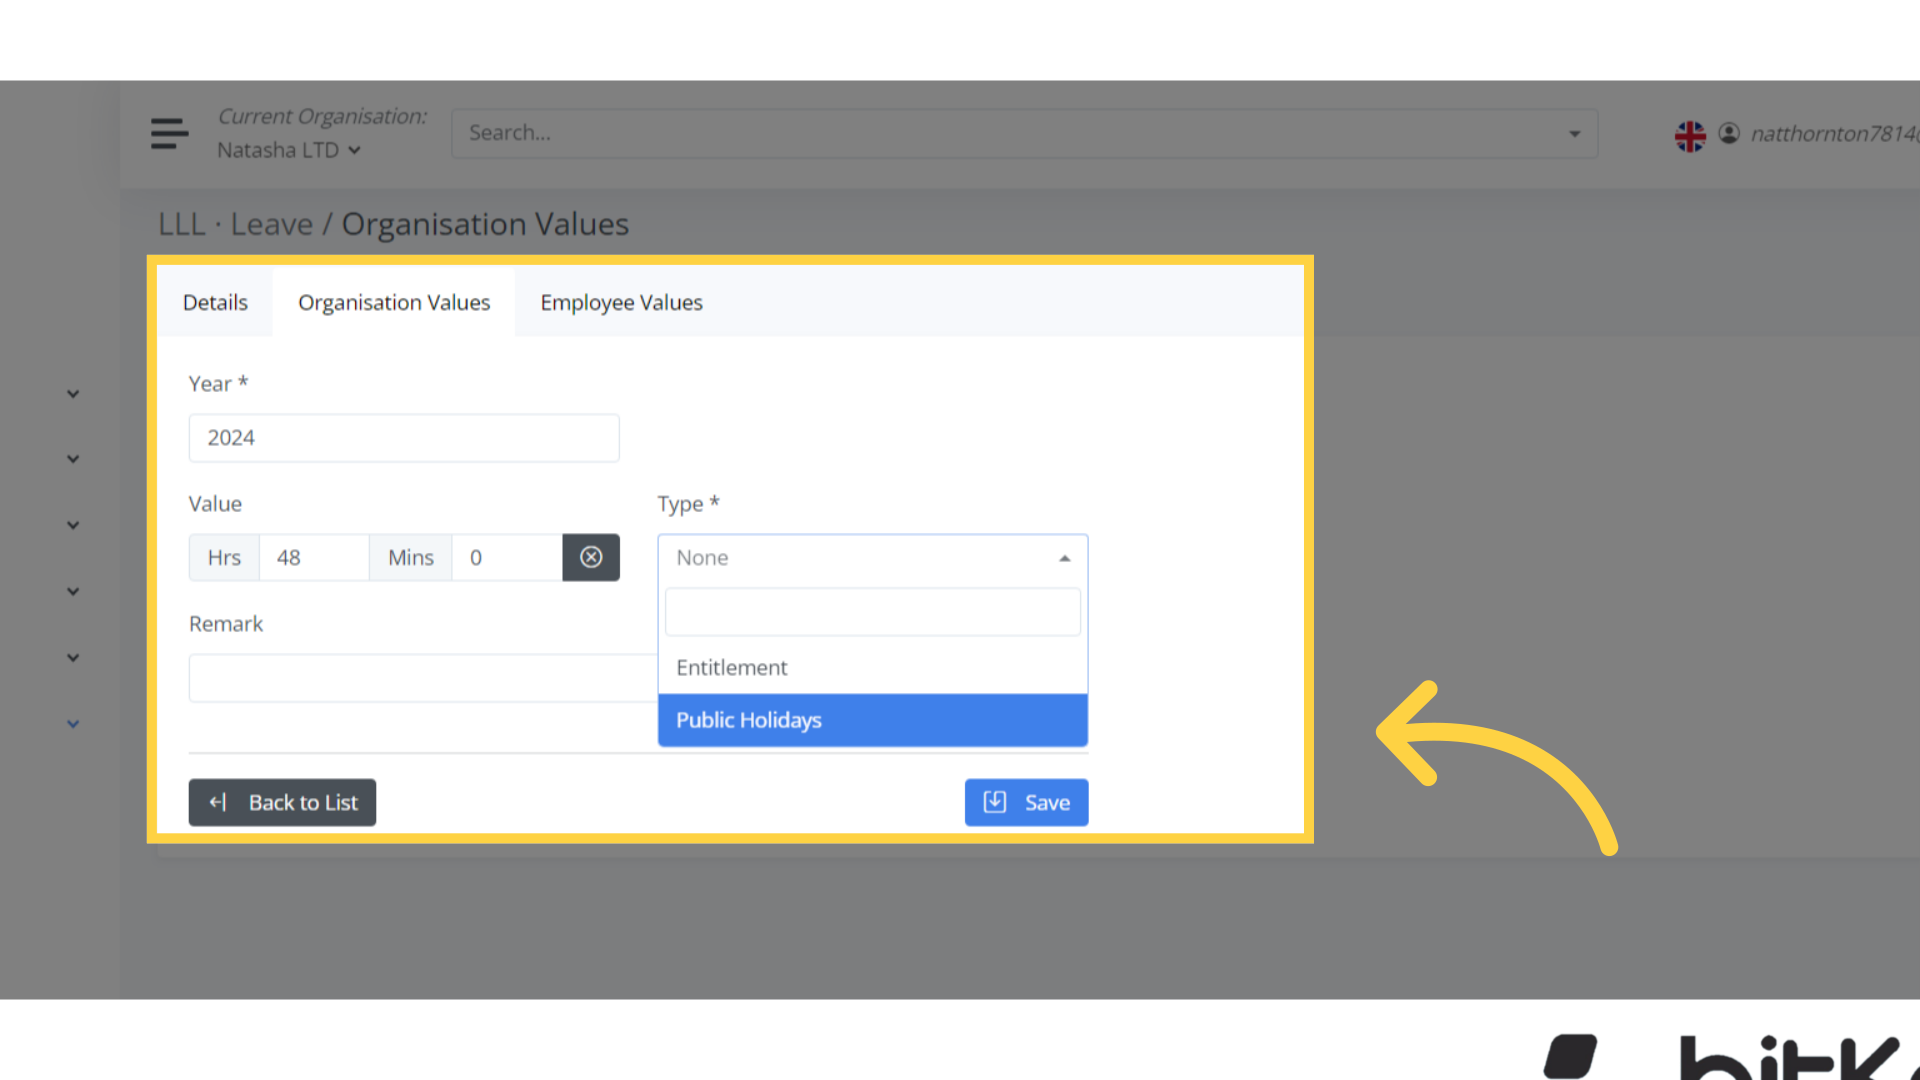Open the Natasha LTD organisation dropdown

coord(288,149)
